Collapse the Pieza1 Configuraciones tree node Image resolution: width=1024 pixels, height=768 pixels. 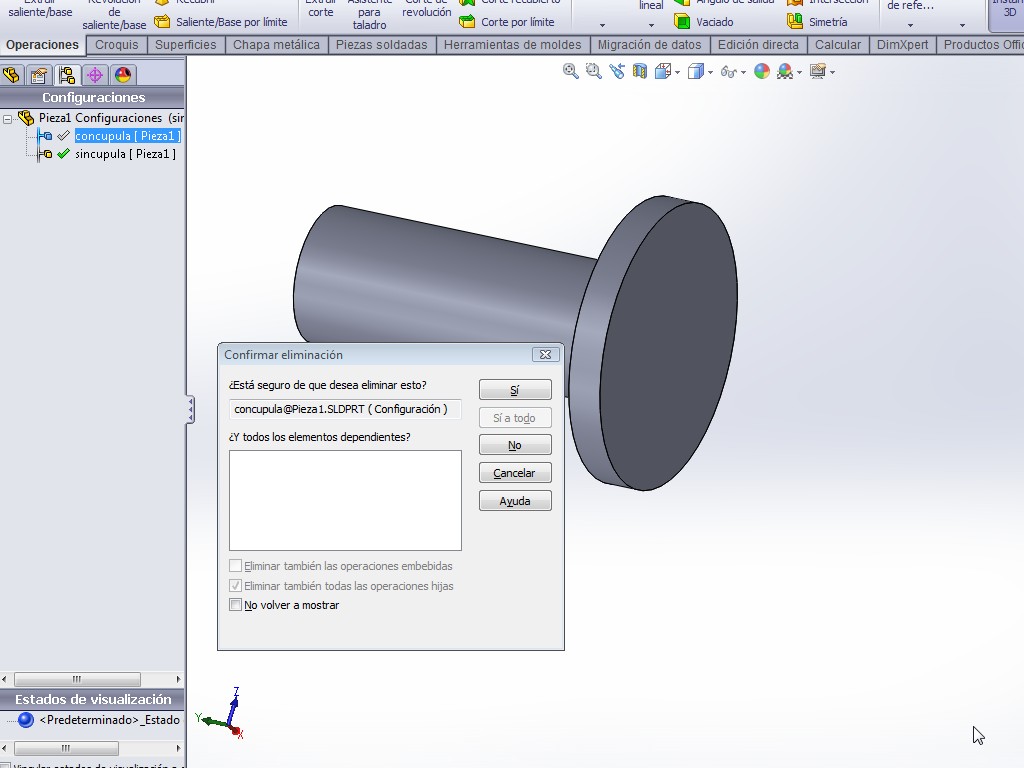pyautogui.click(x=8, y=119)
